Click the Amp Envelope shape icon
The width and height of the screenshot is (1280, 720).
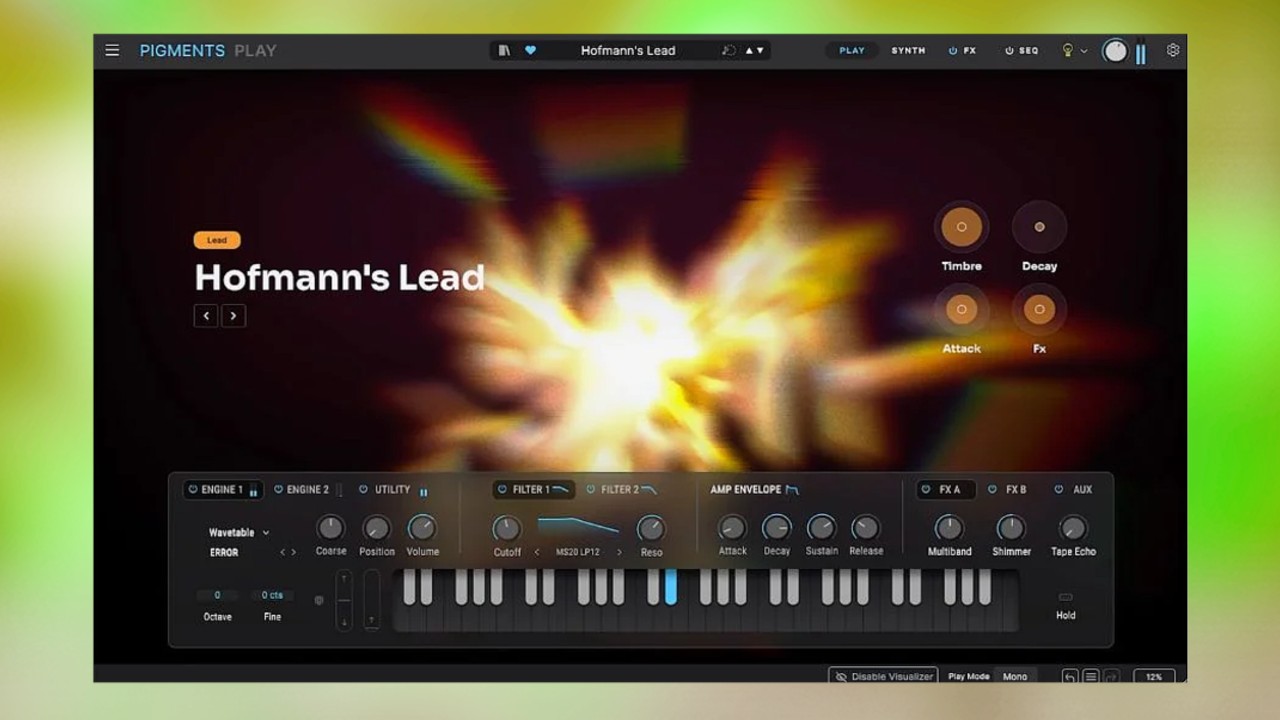coord(792,490)
